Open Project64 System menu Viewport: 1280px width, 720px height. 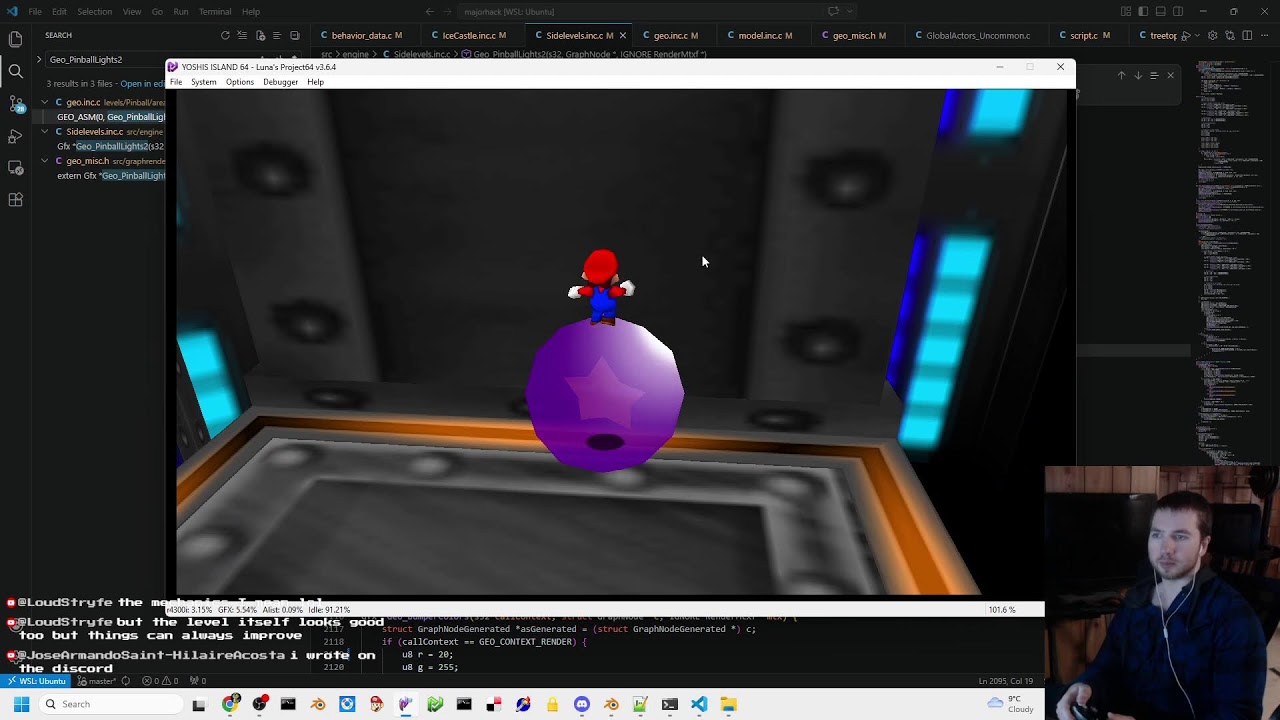(203, 82)
